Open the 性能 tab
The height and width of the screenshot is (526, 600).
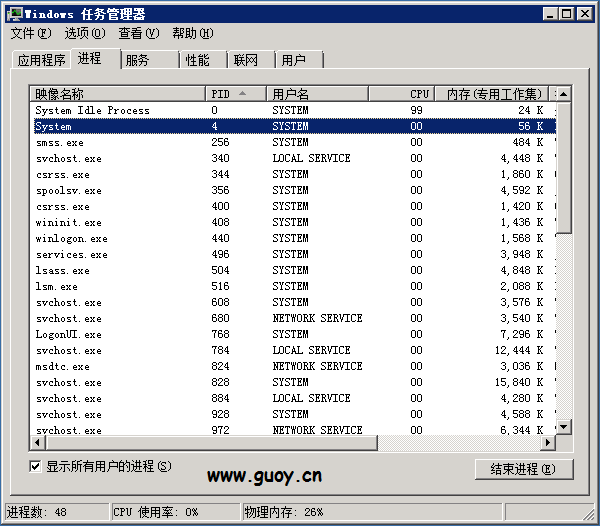click(x=204, y=60)
